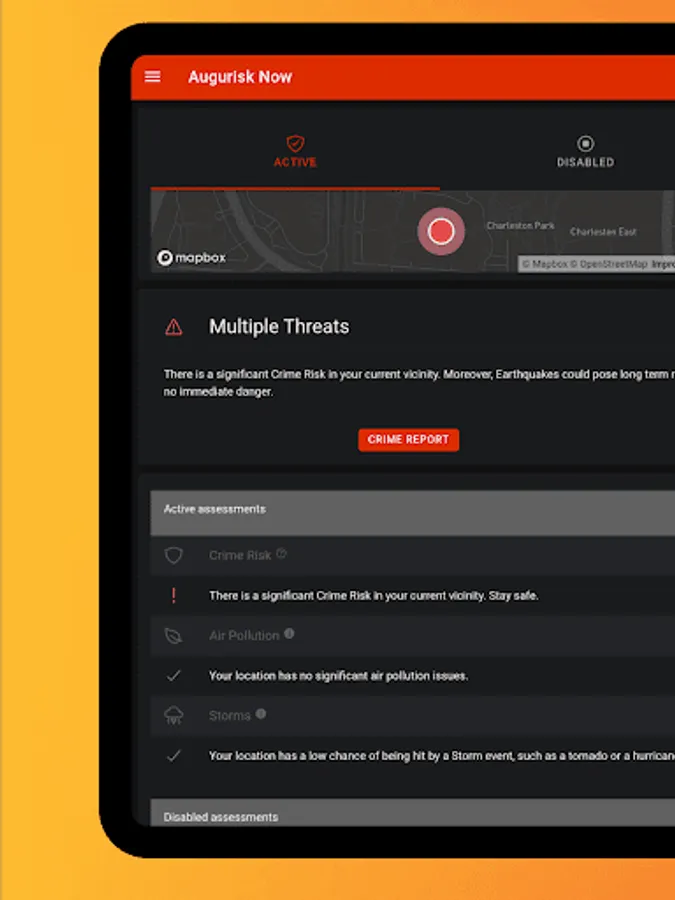Select the Disabled assessments header
Image resolution: width=675 pixels, height=900 pixels.
(x=413, y=813)
